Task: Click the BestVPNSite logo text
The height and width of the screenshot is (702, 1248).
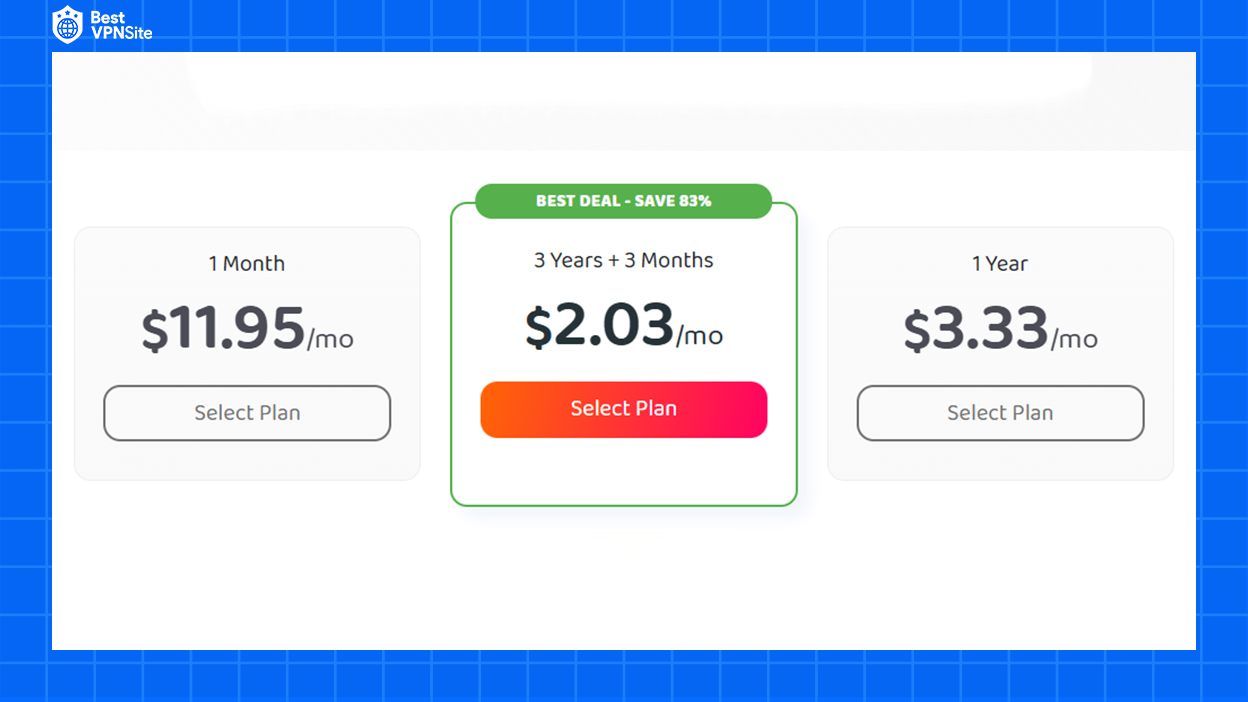Action: coord(120,26)
